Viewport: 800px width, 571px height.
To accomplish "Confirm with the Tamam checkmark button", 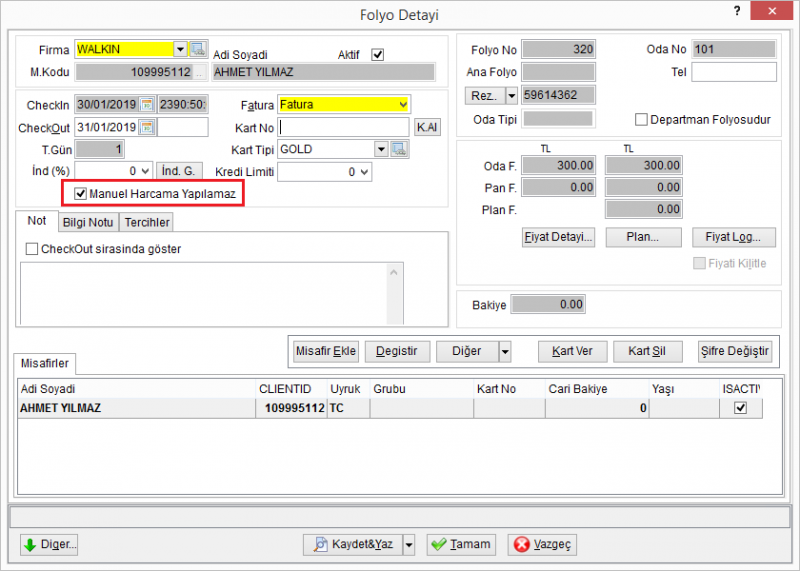I will click(x=461, y=544).
